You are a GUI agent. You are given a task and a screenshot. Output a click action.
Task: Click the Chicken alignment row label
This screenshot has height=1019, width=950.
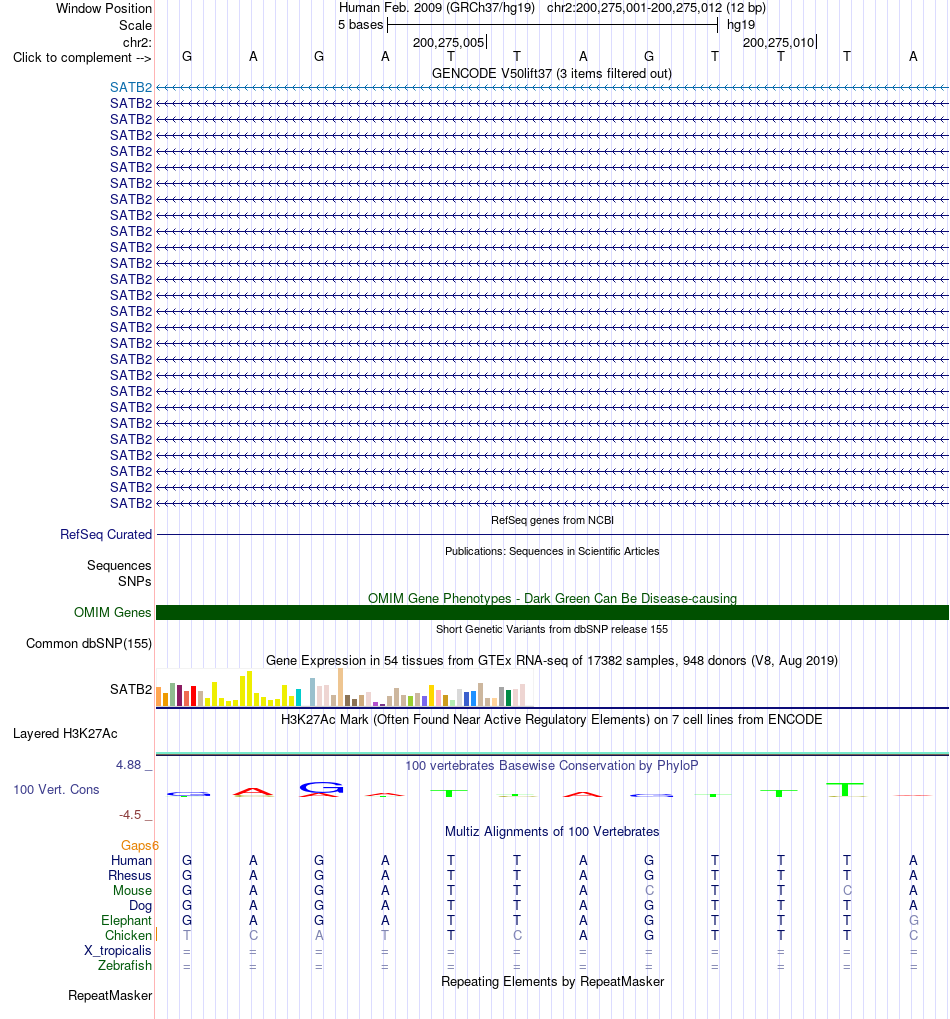pos(129,935)
